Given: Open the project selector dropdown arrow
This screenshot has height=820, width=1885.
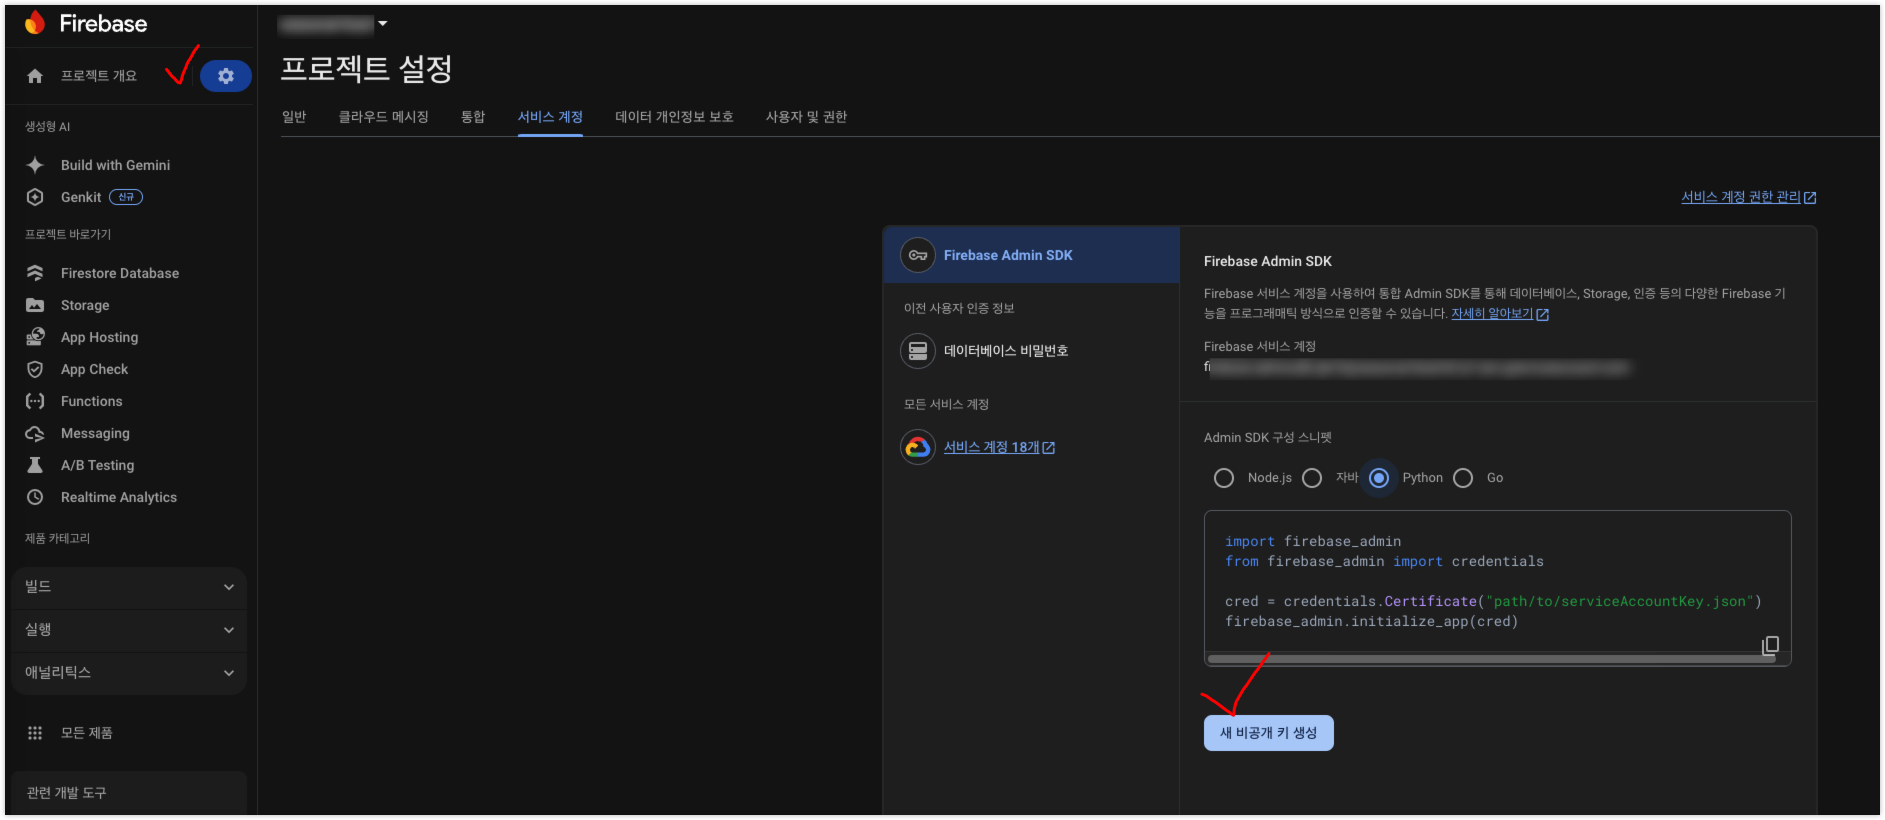Looking at the screenshot, I should pyautogui.click(x=382, y=23).
